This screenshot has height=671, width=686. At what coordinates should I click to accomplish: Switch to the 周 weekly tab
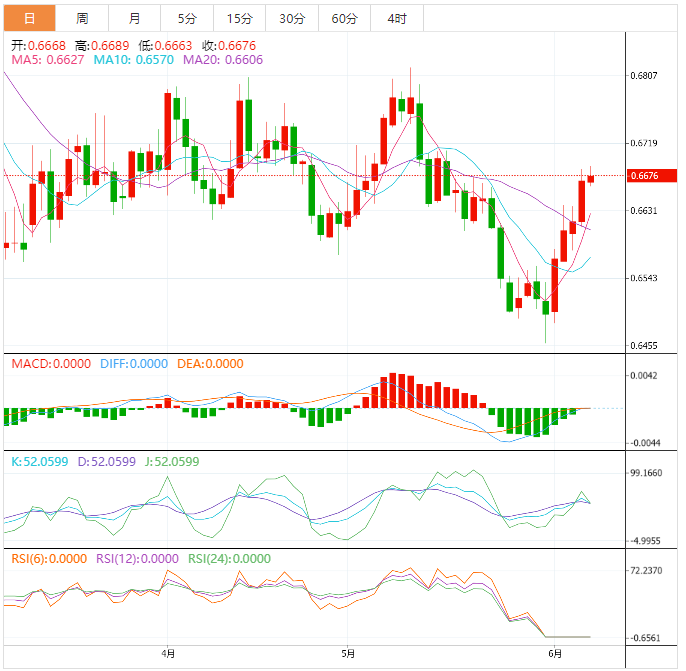pos(82,19)
